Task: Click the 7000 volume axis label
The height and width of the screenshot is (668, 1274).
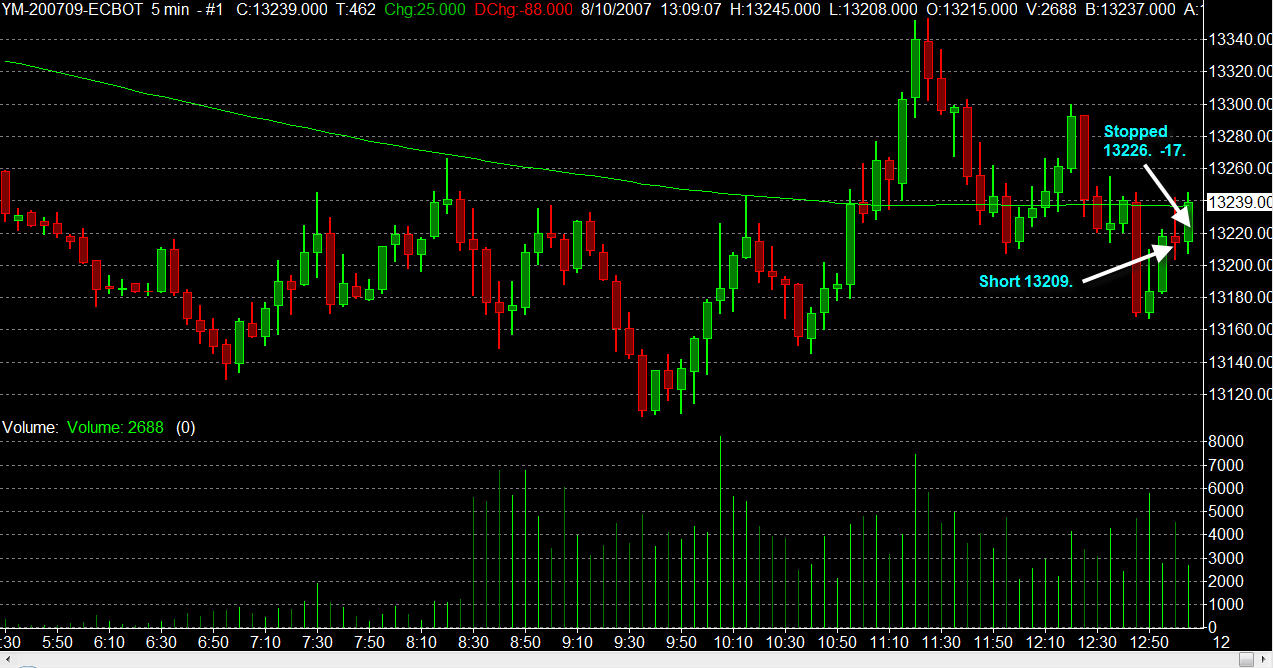Action: 1226,465
